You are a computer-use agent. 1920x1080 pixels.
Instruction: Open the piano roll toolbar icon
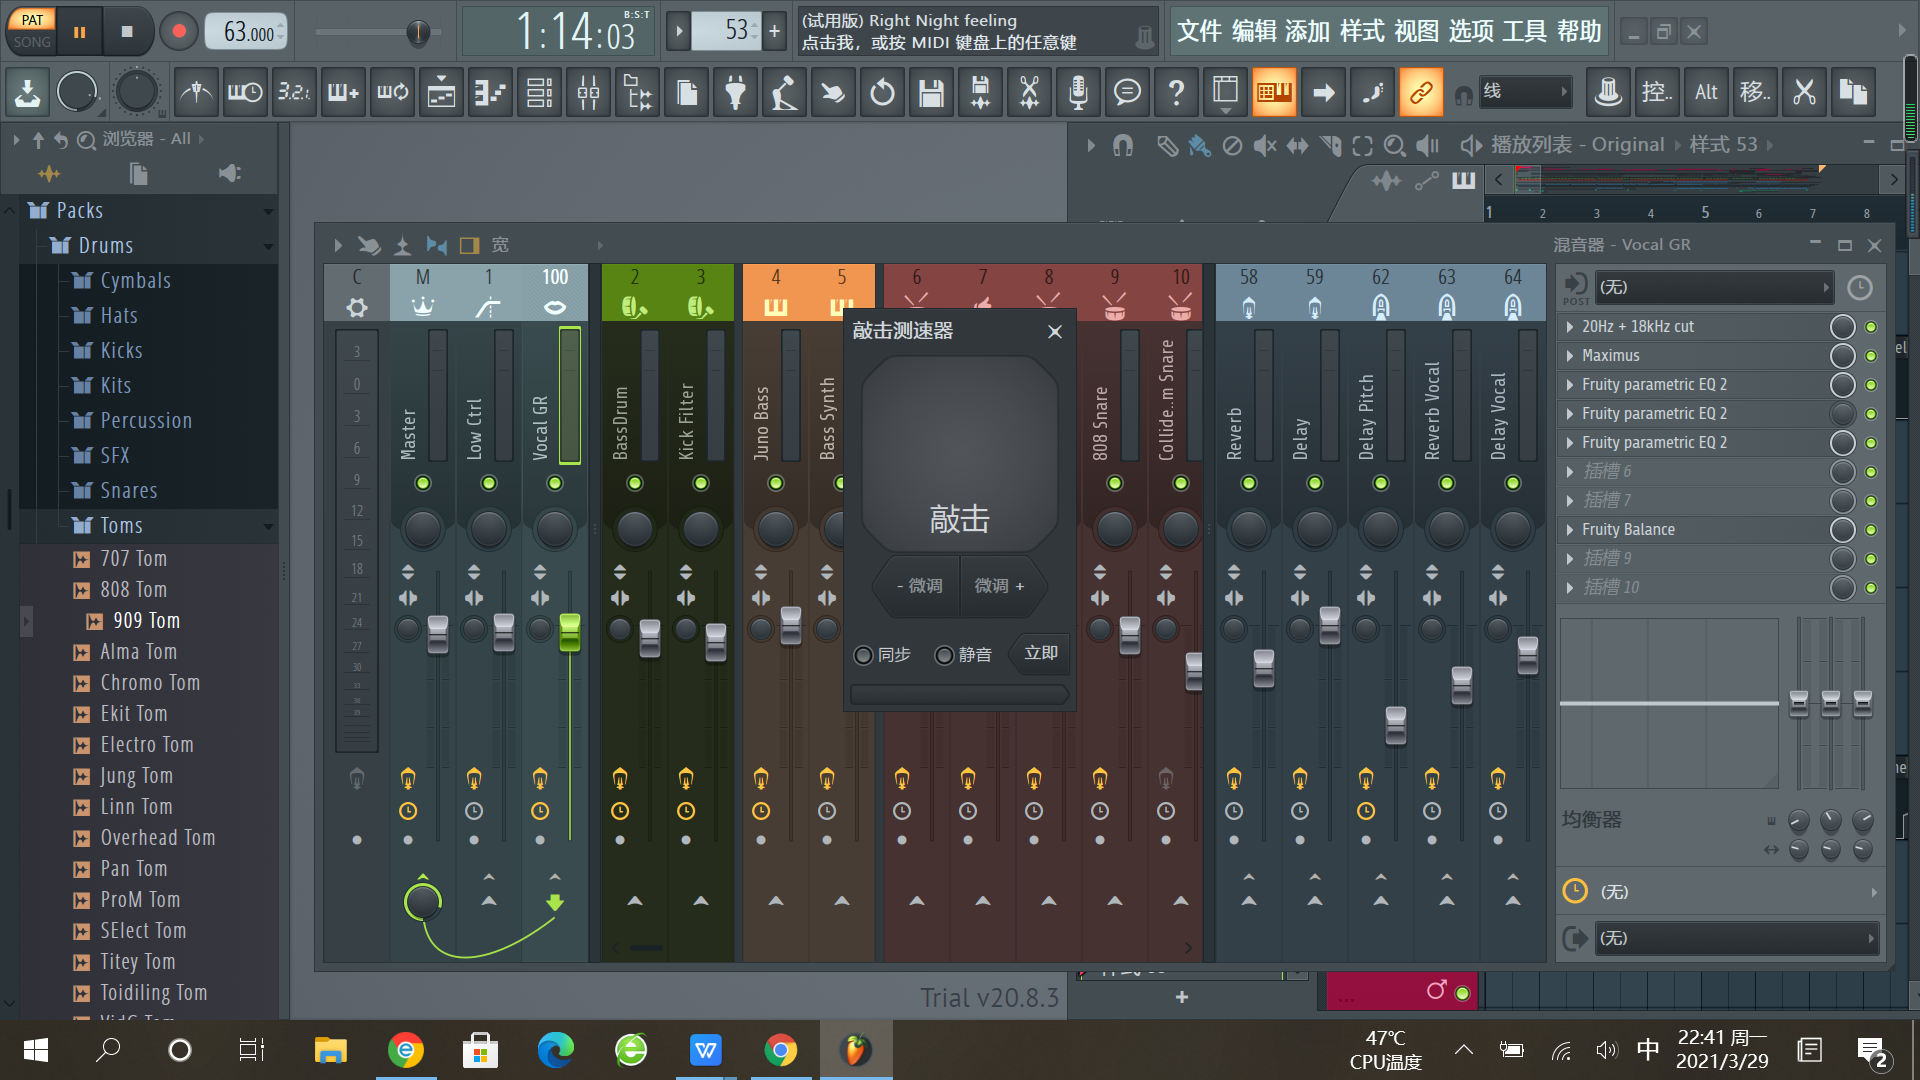[490, 93]
